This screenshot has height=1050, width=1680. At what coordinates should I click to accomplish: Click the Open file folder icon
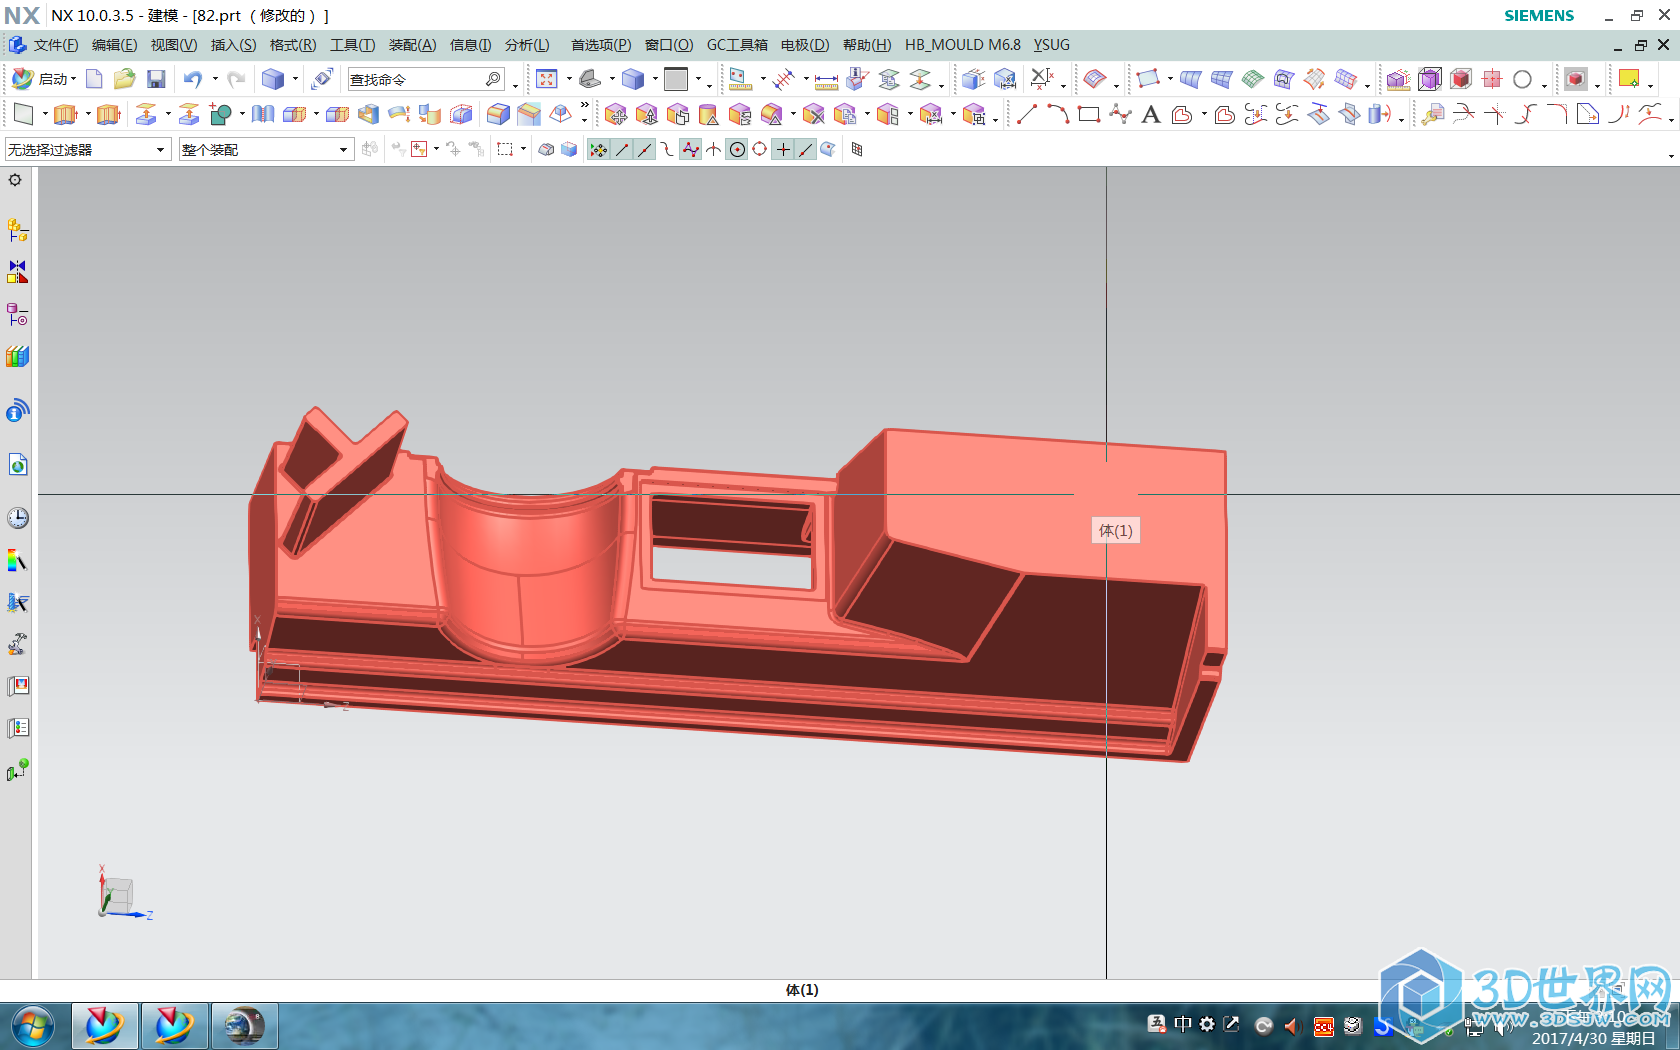click(x=124, y=79)
